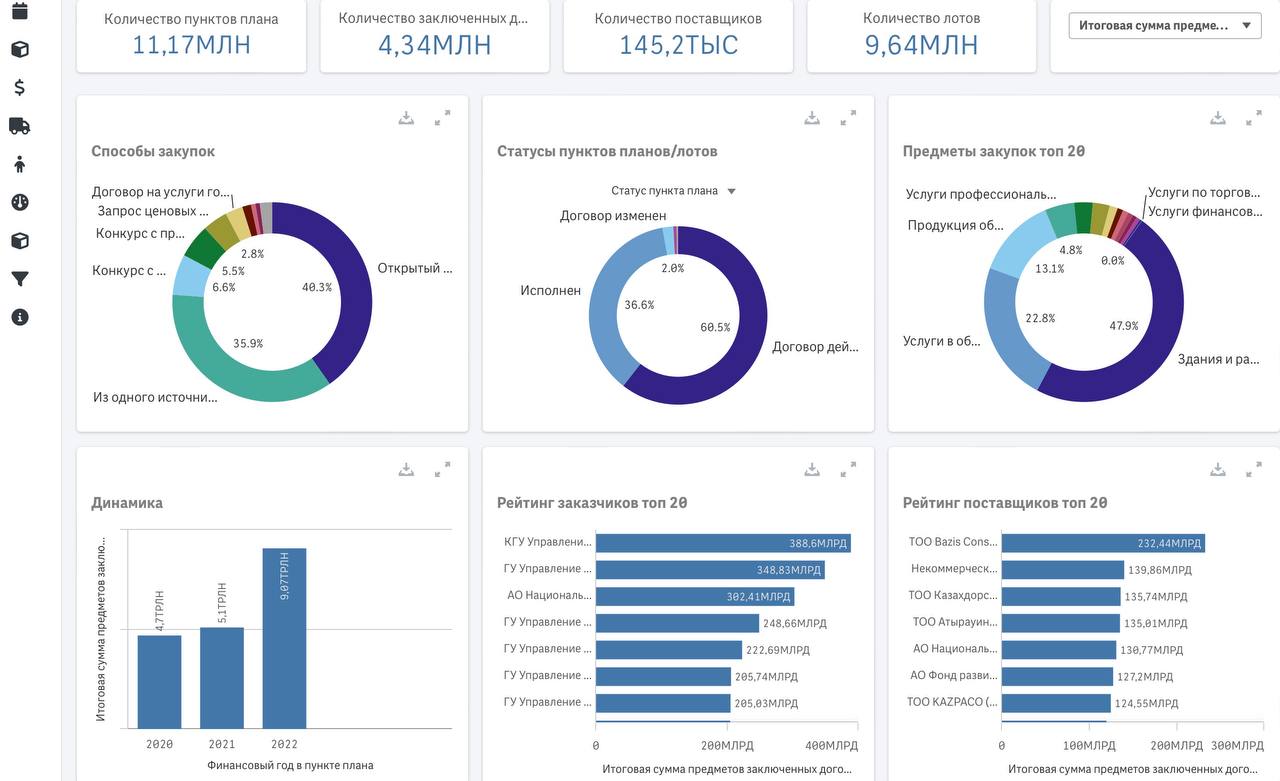This screenshot has width=1280, height=781.
Task: Select the customer bar valued 348,83МЛРД
Action: point(710,569)
